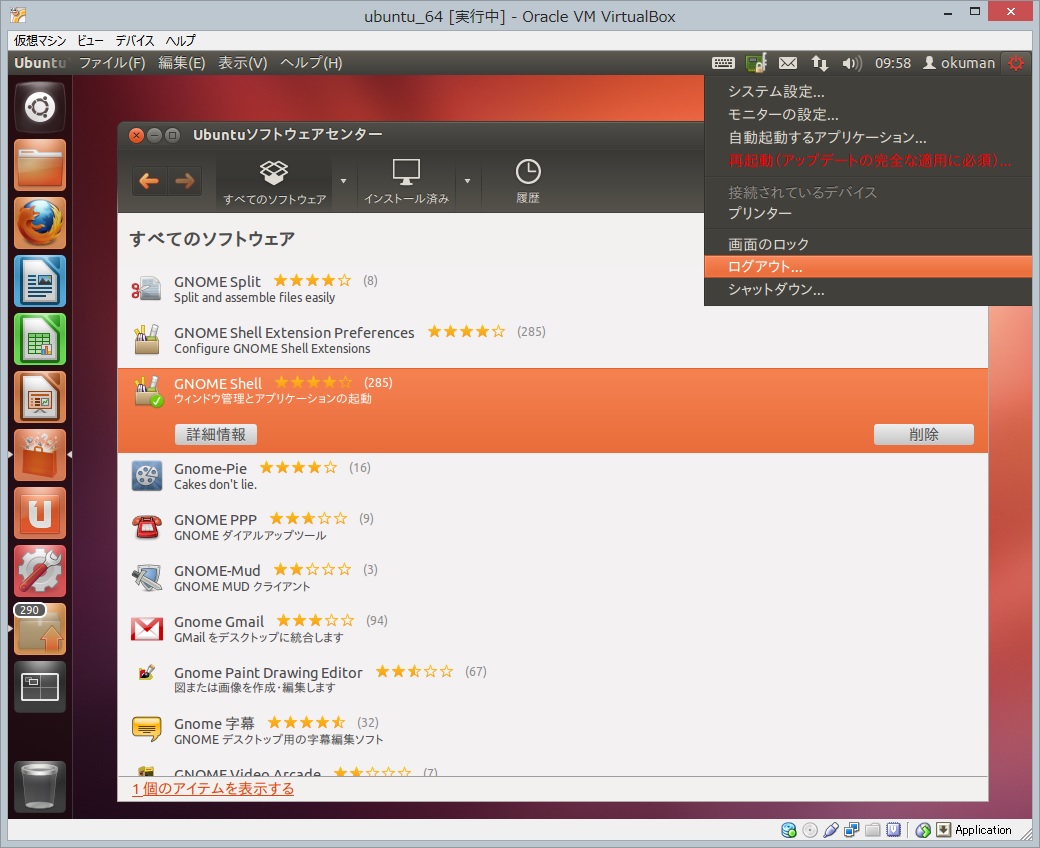Screen dimensions: 1040x848
Task: Open the 表示(V) menu
Action: [x=243, y=63]
